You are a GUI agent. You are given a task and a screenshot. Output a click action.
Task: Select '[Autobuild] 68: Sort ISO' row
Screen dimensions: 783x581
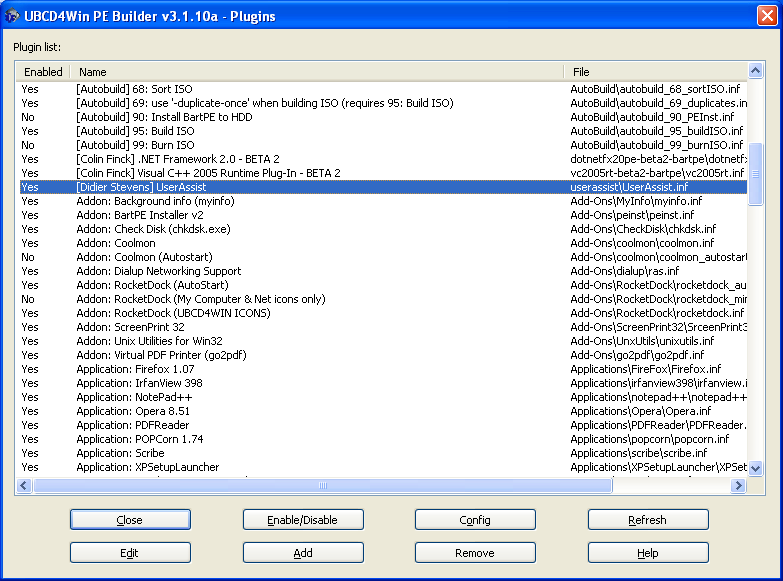(383, 89)
